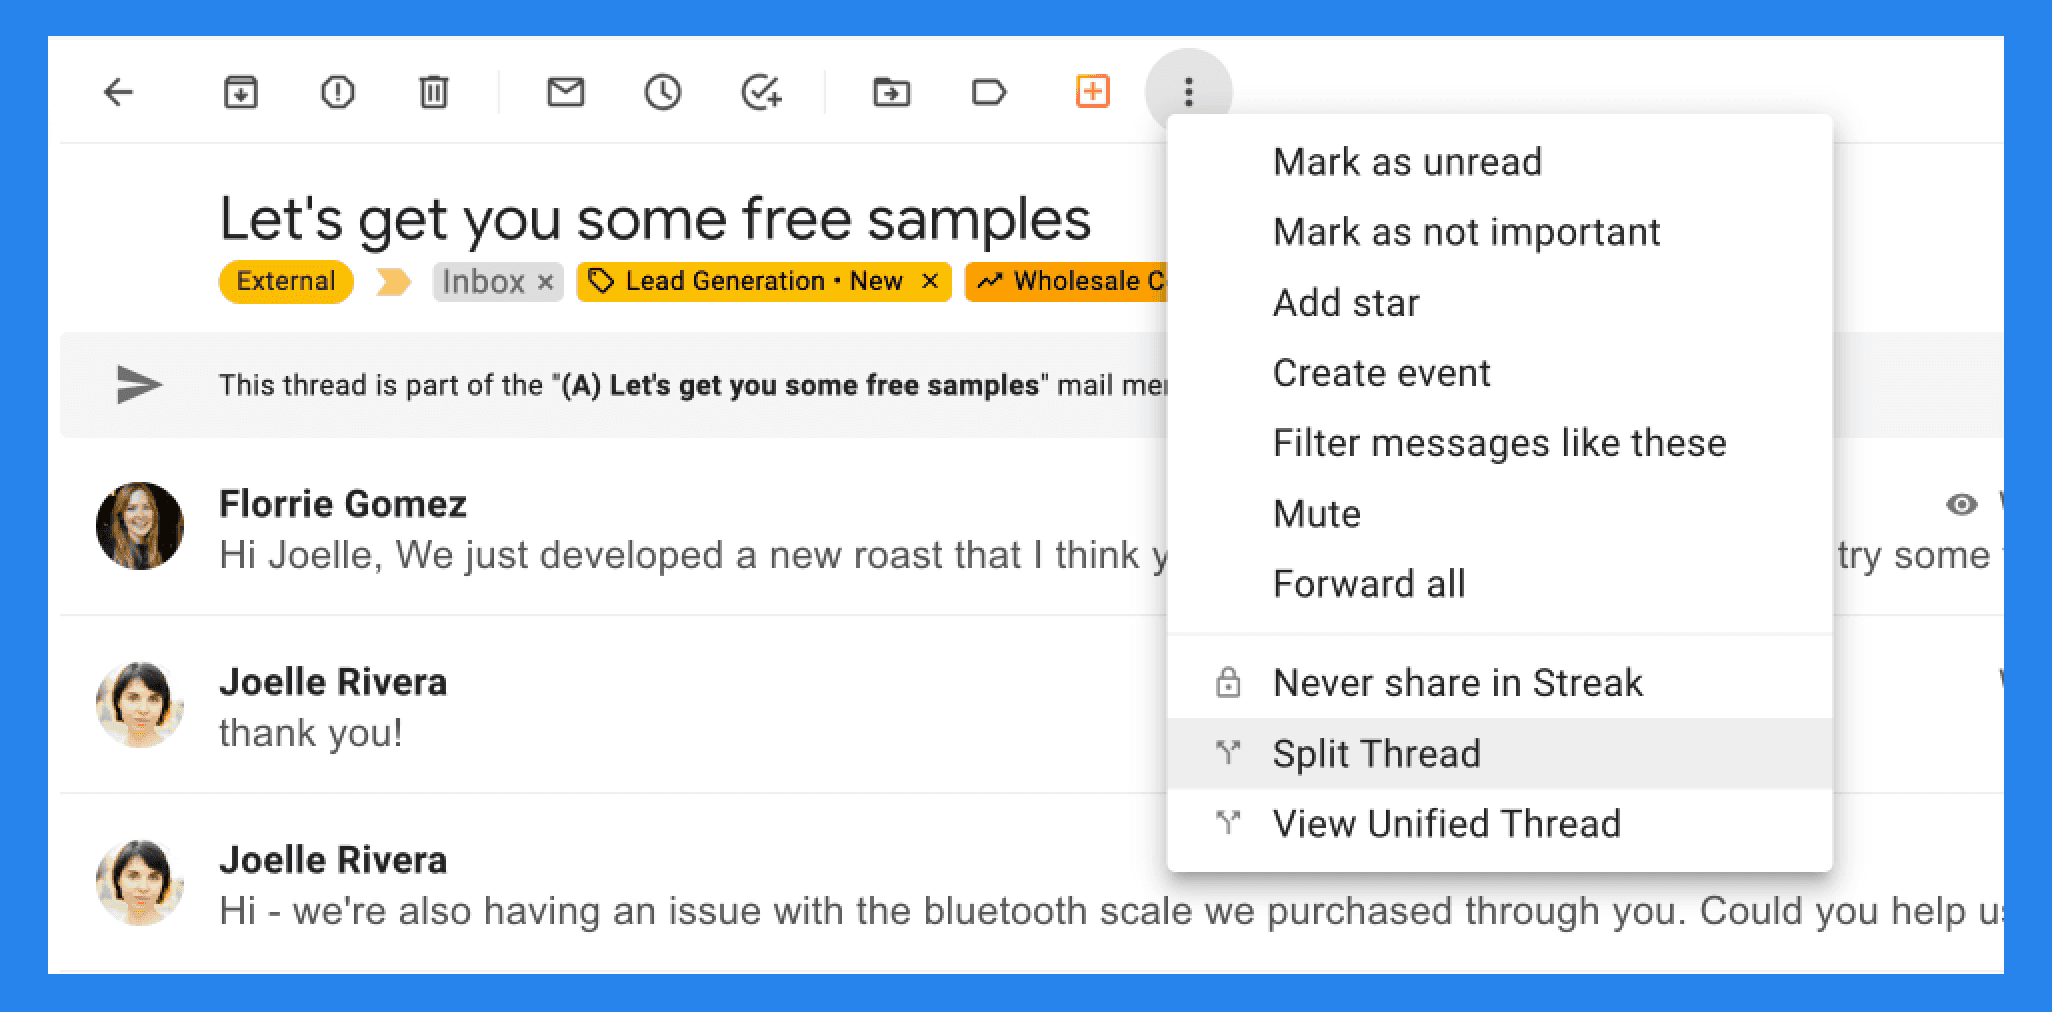
Task: Click the lock icon beside Never share
Action: (x=1227, y=682)
